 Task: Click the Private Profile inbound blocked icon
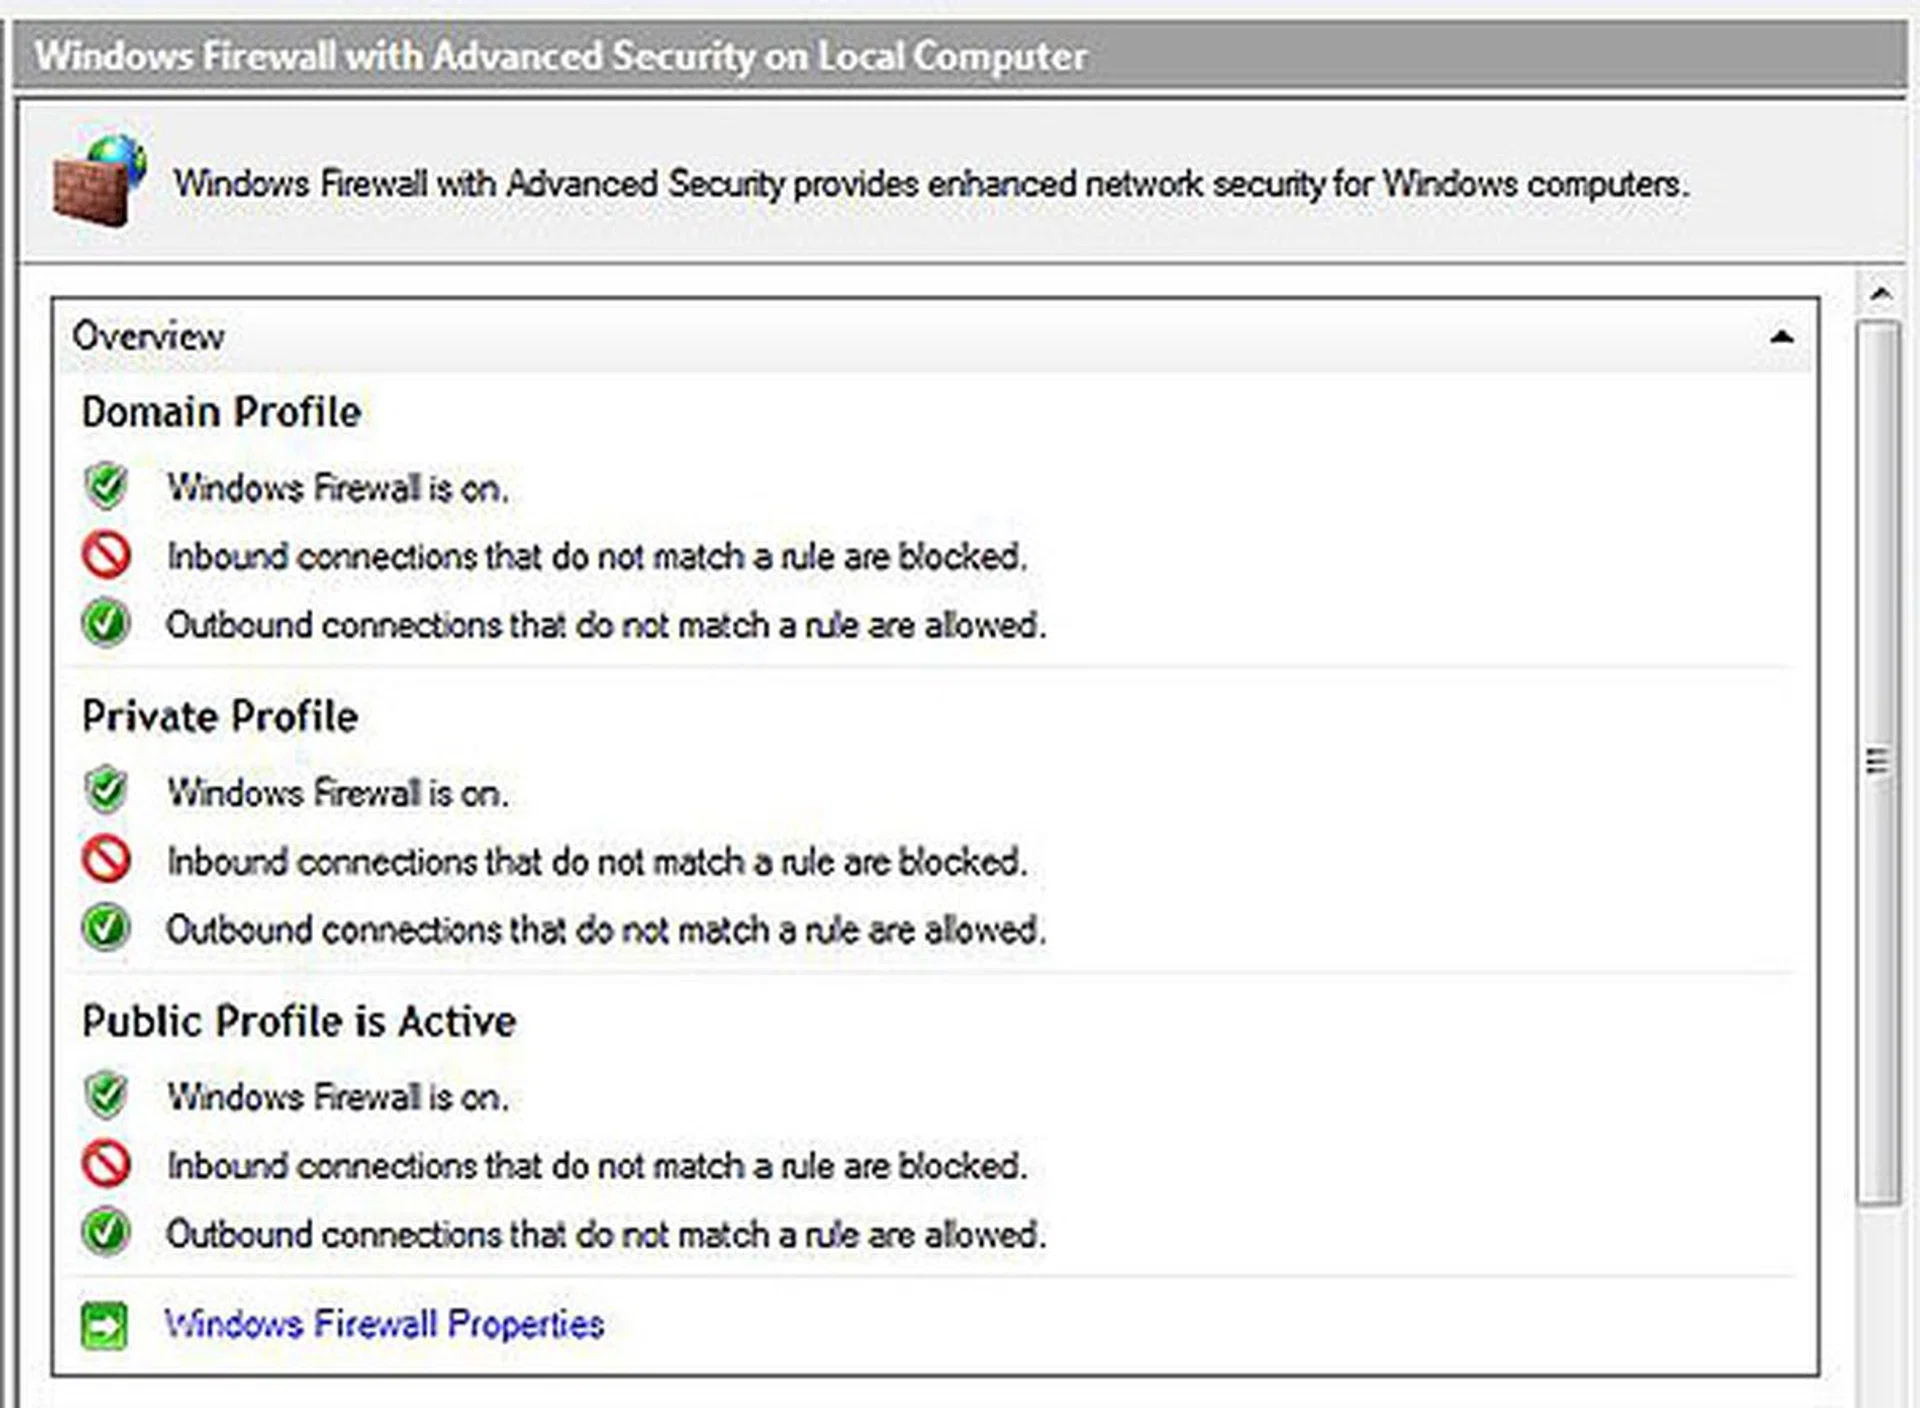pos(104,860)
